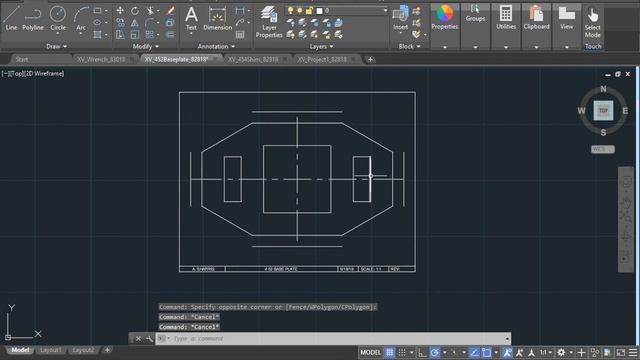640x360 pixels.
Task: Click the Insert block icon
Action: [x=400, y=18]
